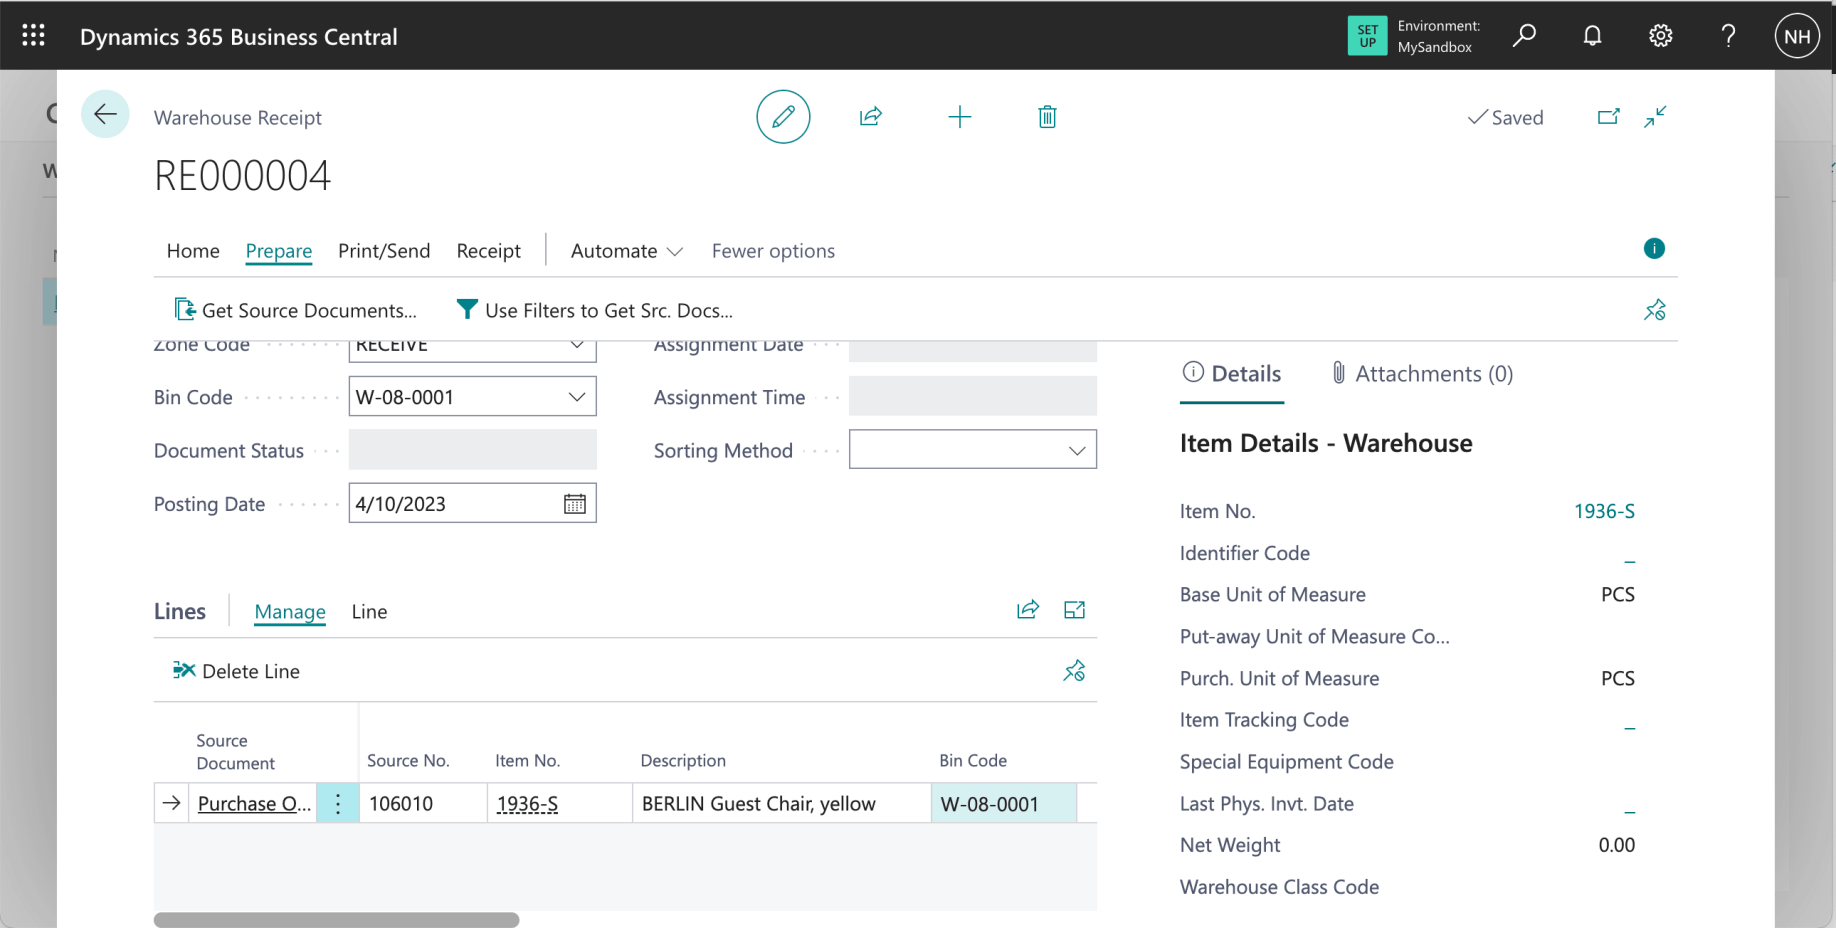Image resolution: width=1836 pixels, height=928 pixels.
Task: Open the settings gear
Action: pyautogui.click(x=1660, y=36)
